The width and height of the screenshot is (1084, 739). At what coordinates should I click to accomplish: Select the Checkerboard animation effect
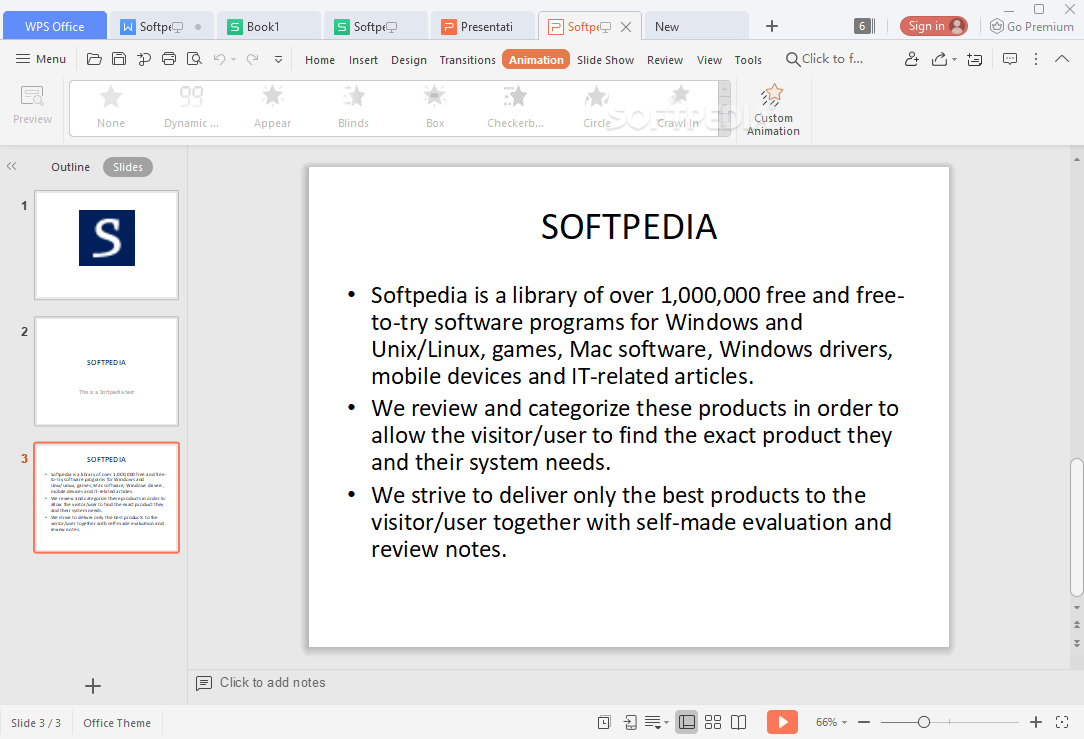point(515,107)
